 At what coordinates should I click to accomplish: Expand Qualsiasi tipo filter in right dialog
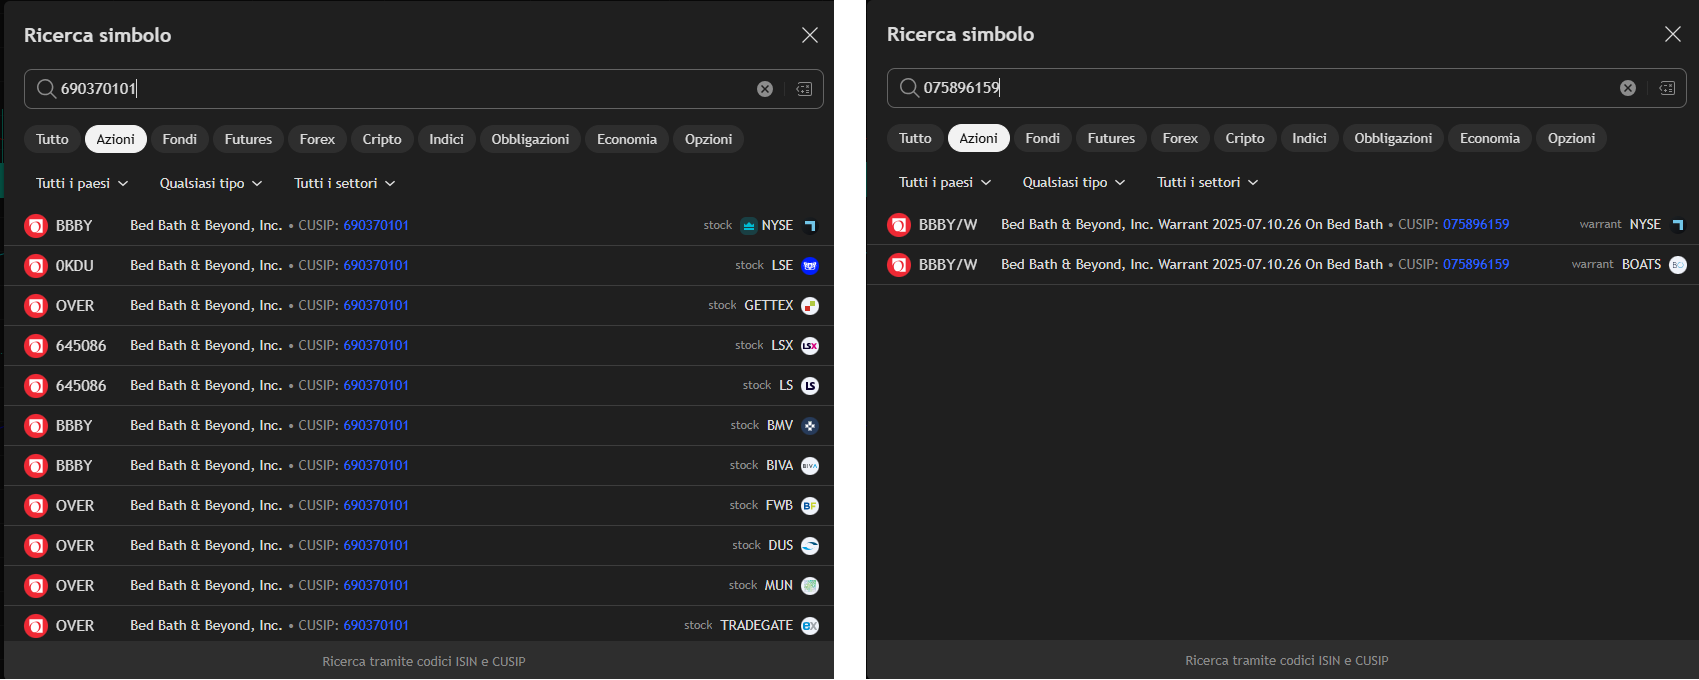coord(1074,182)
